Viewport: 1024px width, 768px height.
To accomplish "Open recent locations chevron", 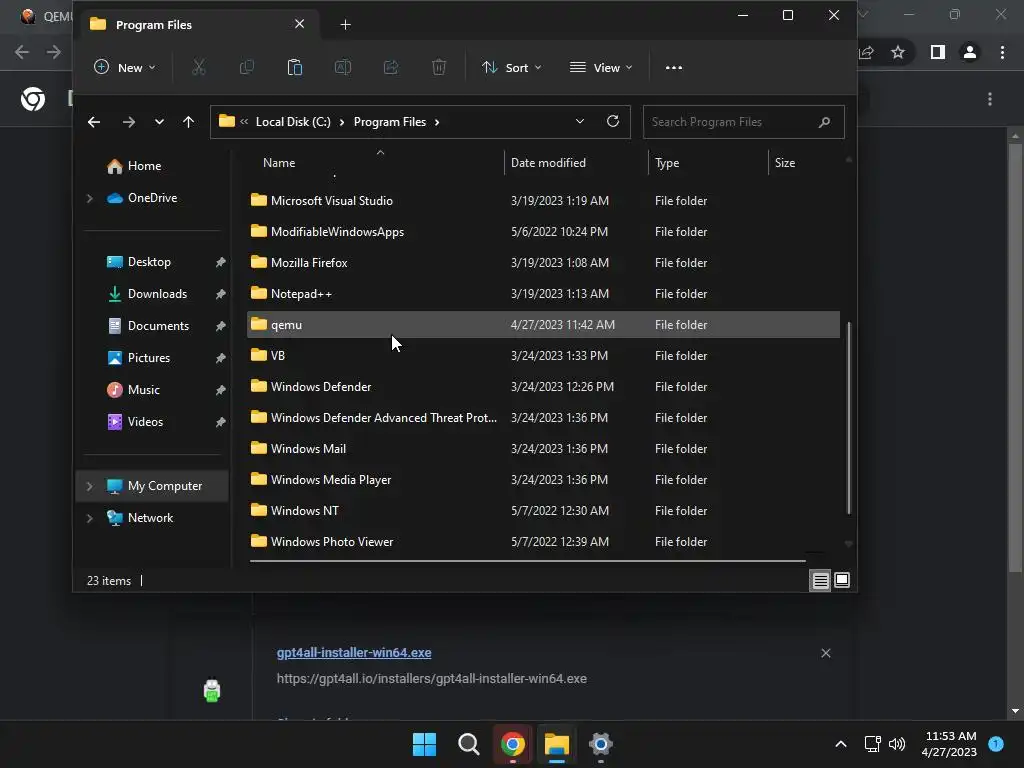I will pyautogui.click(x=159, y=122).
